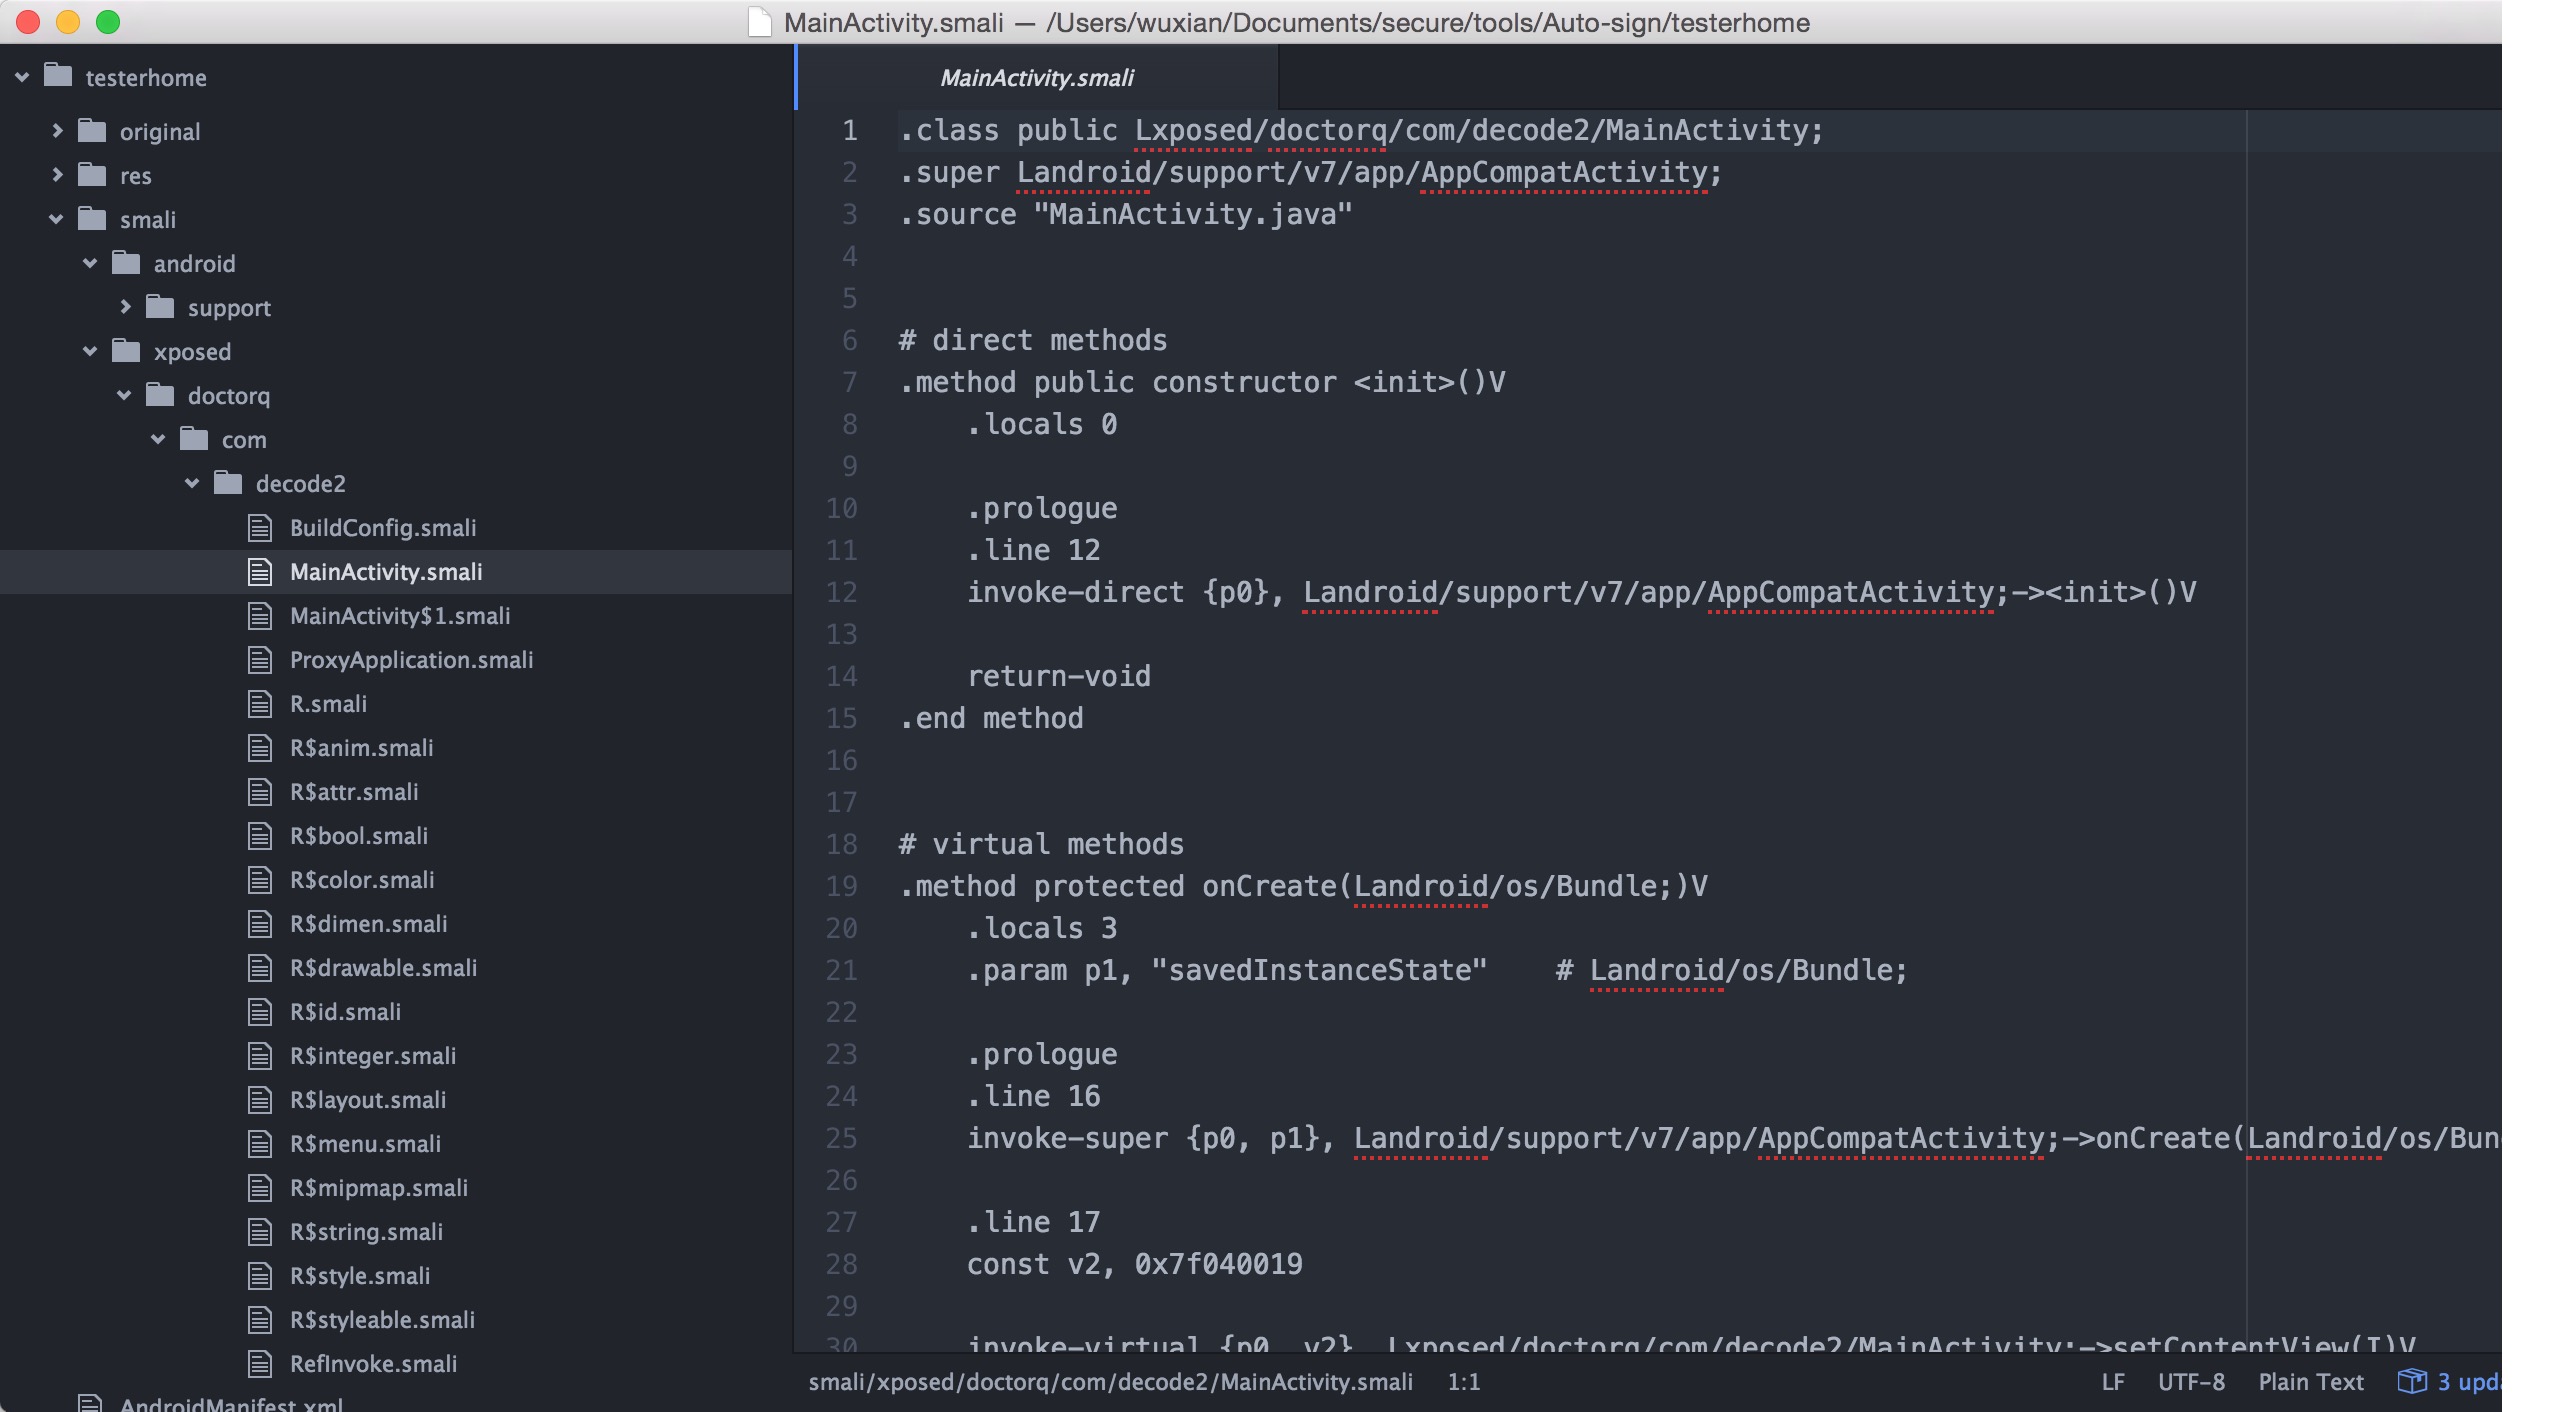Click the decode2 folder icon
The width and height of the screenshot is (2560, 1412).
(x=228, y=484)
